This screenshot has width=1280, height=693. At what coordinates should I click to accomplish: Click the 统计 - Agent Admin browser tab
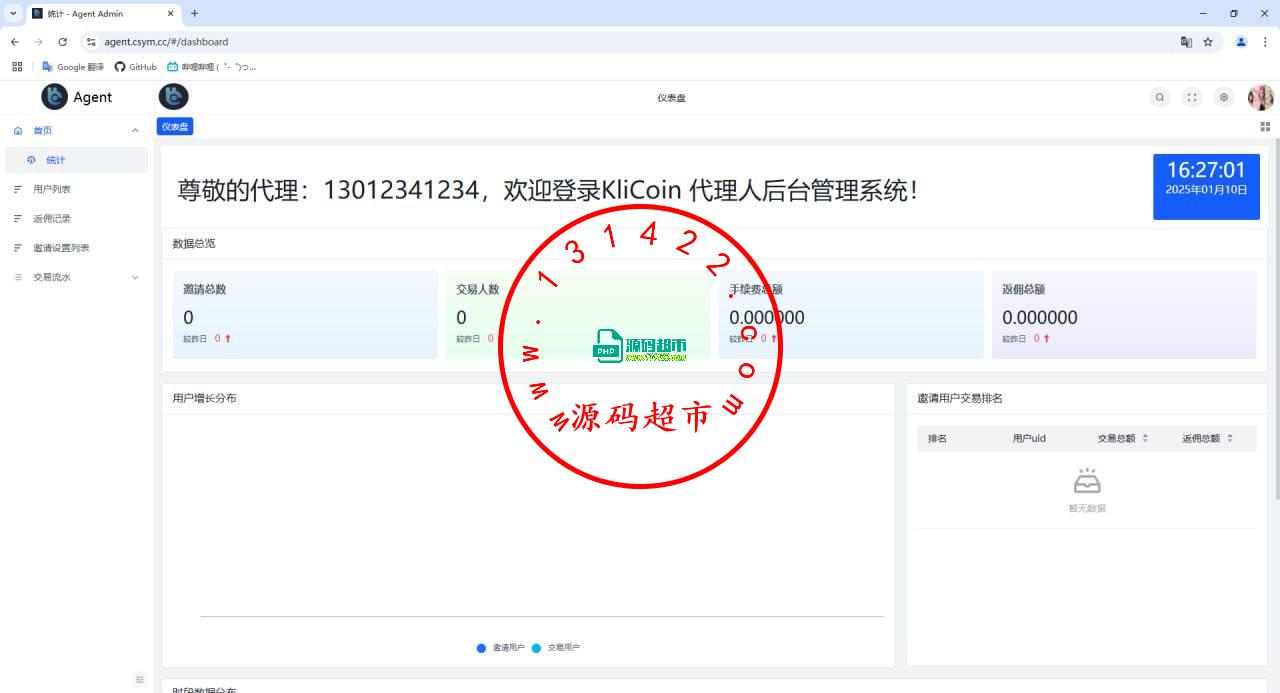103,14
